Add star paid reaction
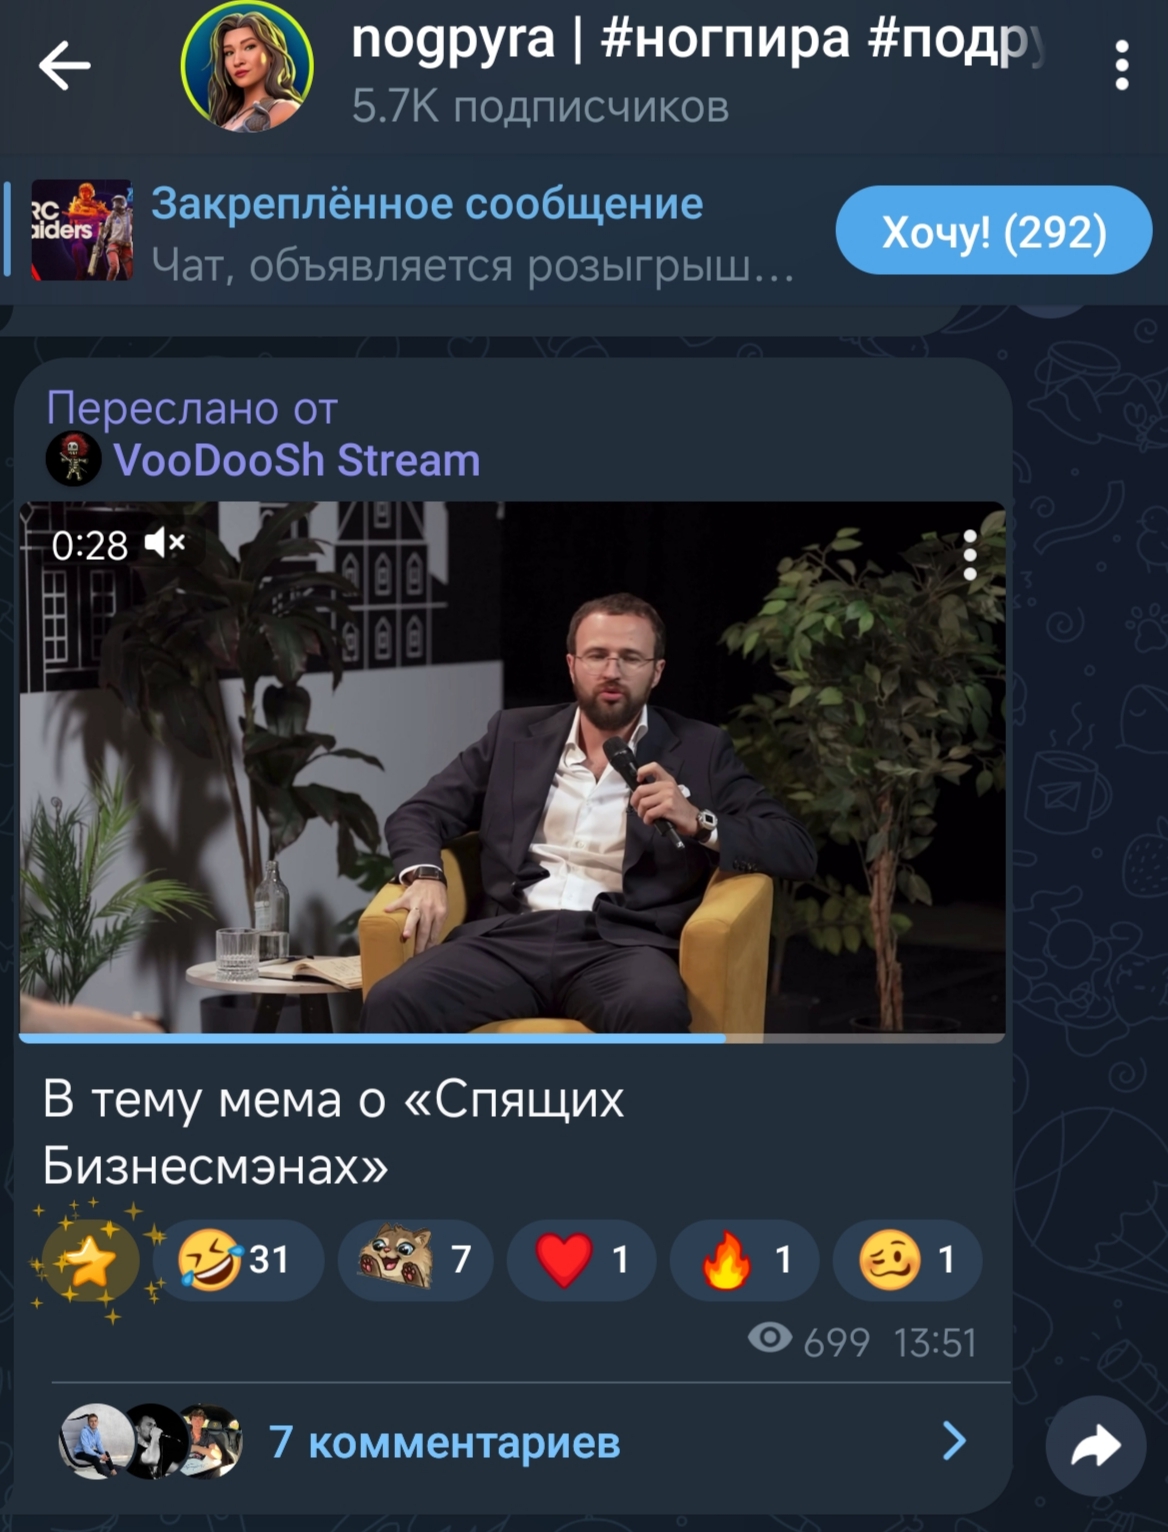Screen dimensions: 1168x1532 coord(90,1259)
